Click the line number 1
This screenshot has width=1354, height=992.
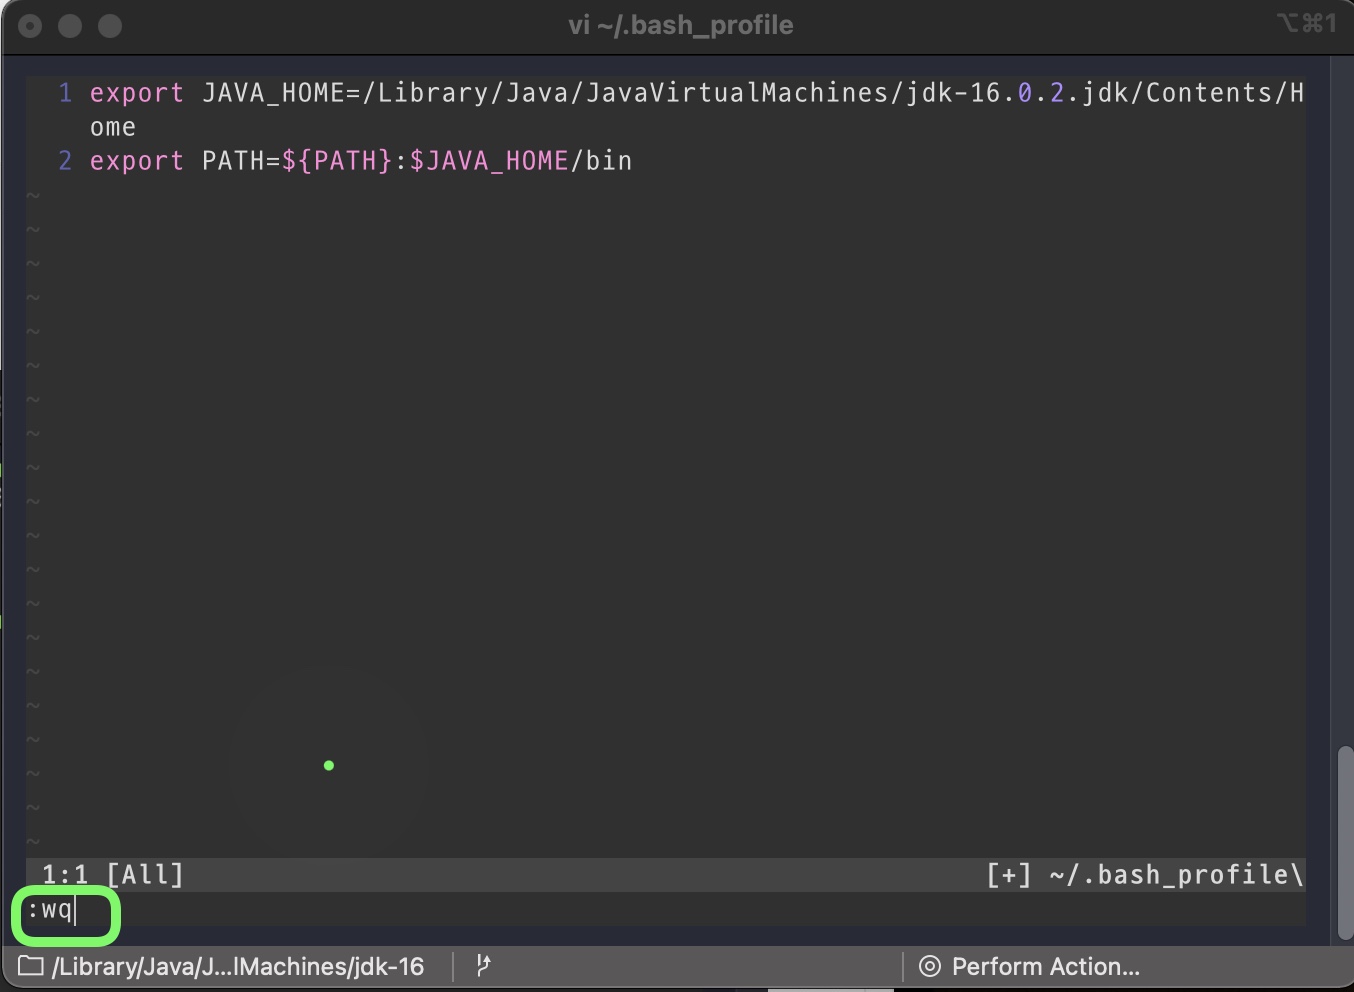[x=65, y=93]
